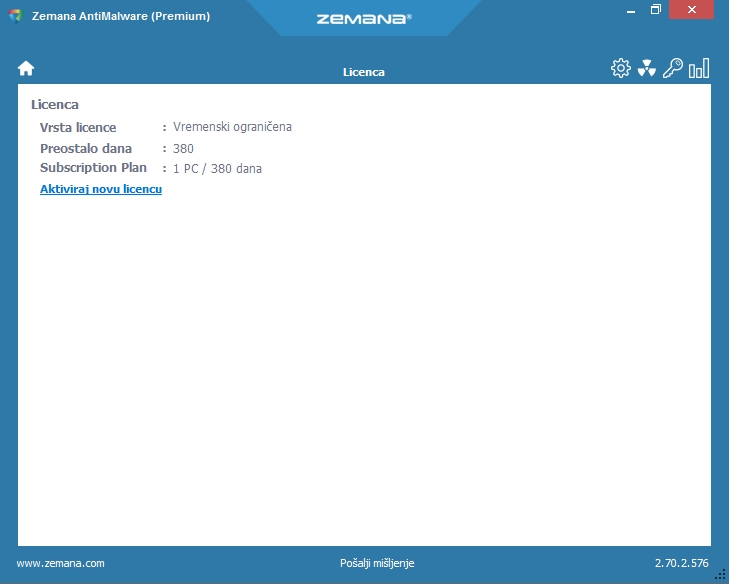Click the key license icon

pos(673,68)
